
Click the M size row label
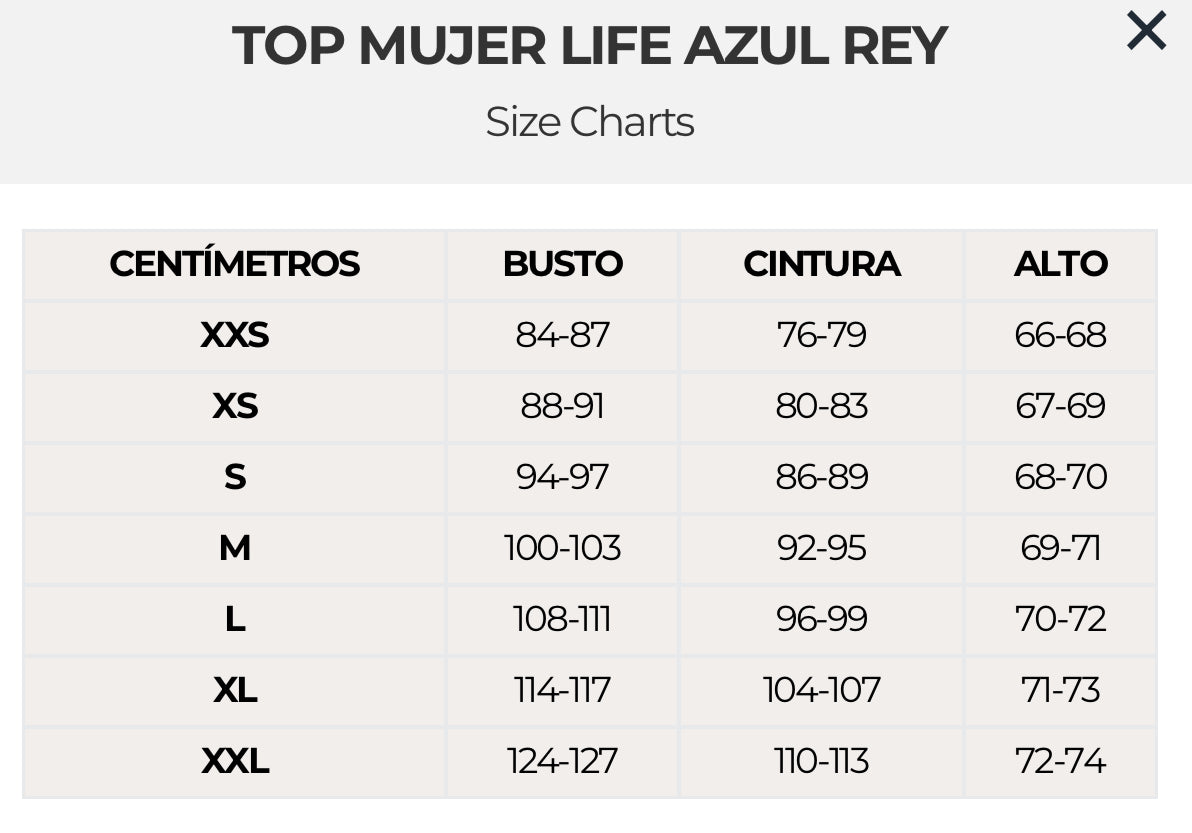[234, 548]
